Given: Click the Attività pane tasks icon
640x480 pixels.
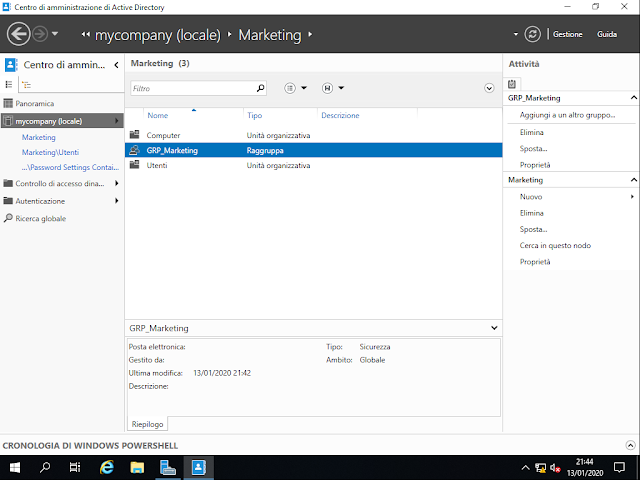Looking at the screenshot, I should pos(512,84).
